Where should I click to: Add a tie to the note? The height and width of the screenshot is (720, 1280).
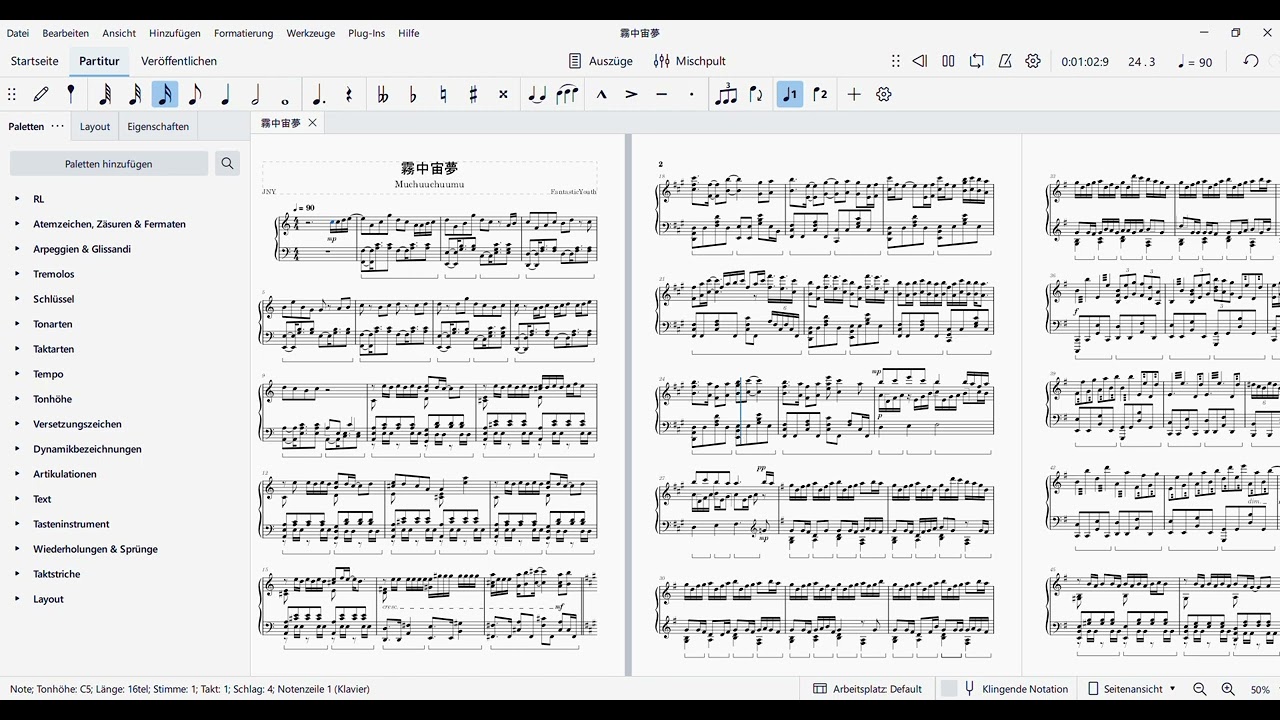[x=537, y=94]
